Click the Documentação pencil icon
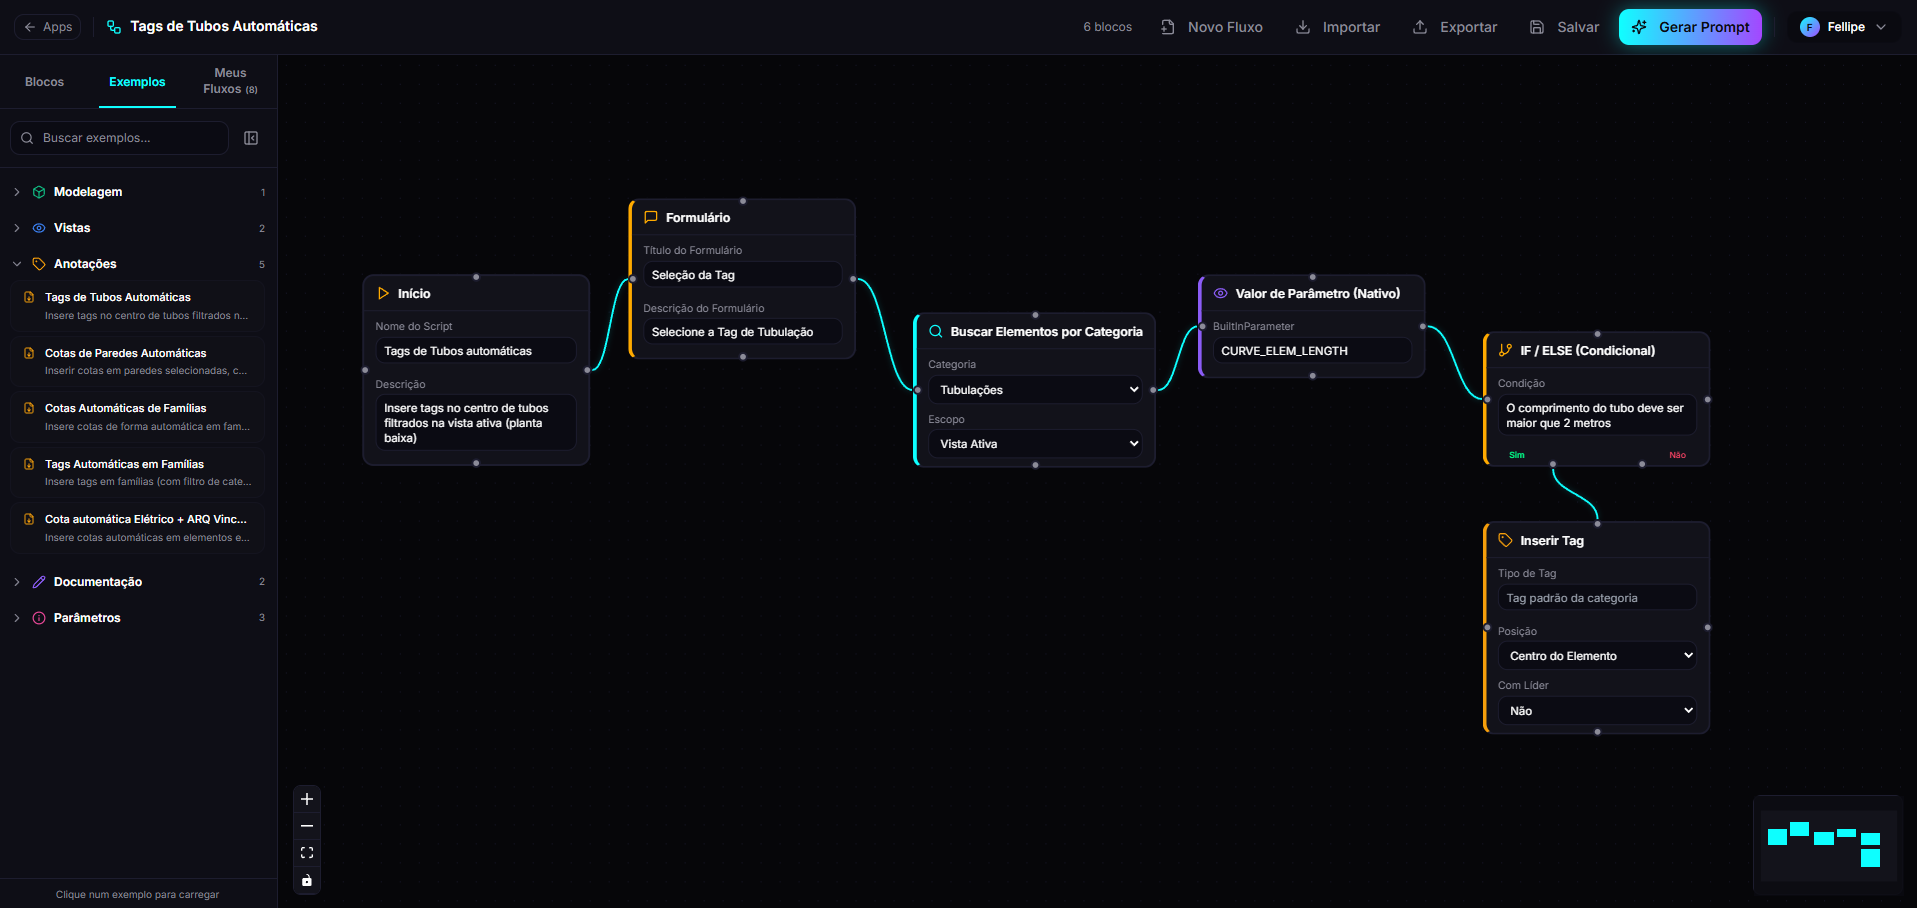 39,582
